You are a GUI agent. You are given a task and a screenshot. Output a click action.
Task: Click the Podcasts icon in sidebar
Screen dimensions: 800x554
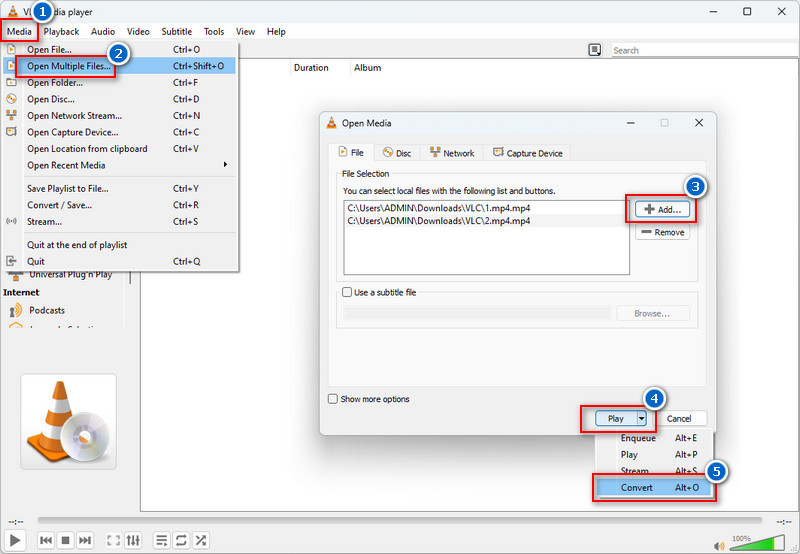point(16,310)
